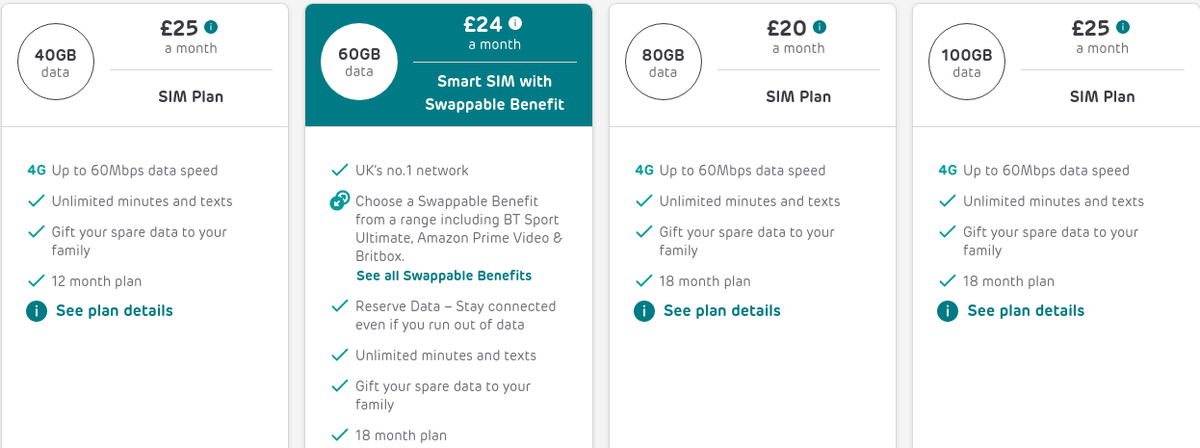Click Smart SIM with Swappable Benefit heading
Screen dimensions: 1200x448
point(495,93)
